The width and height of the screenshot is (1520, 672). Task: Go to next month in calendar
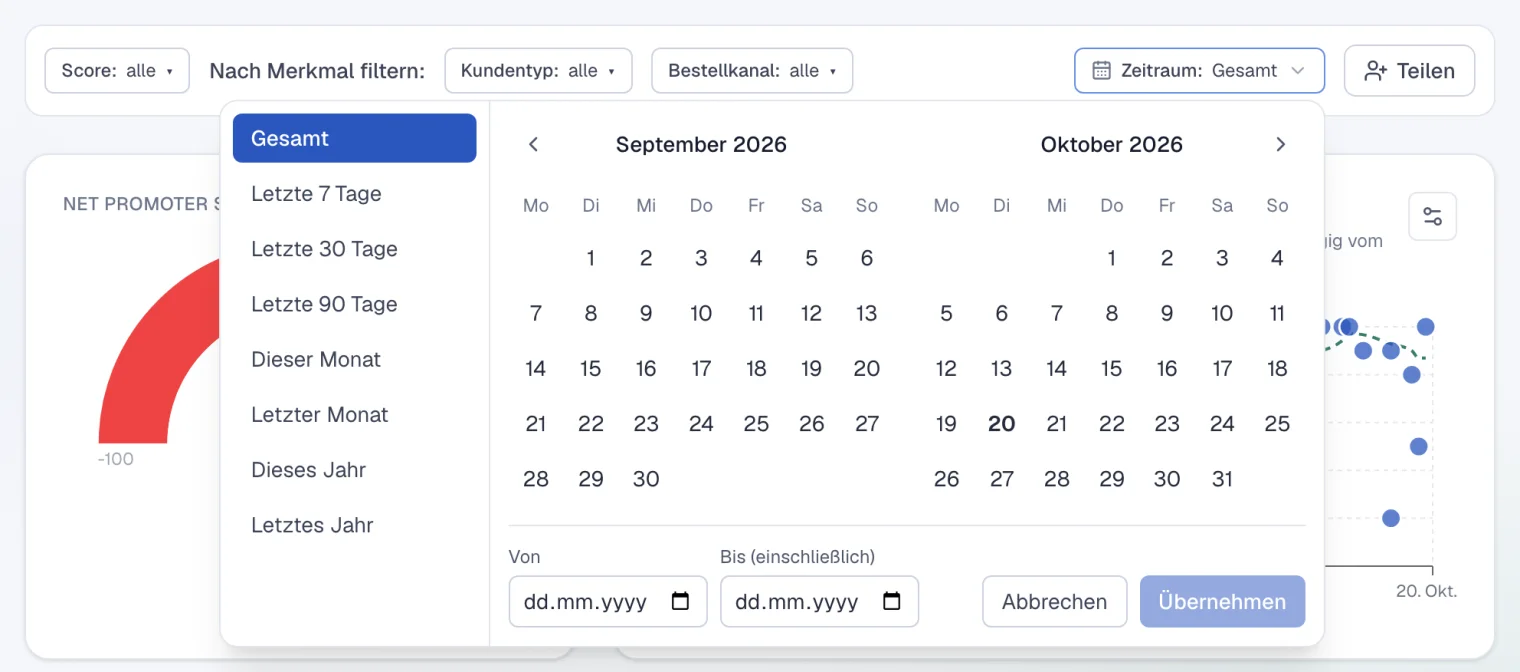coord(1280,145)
